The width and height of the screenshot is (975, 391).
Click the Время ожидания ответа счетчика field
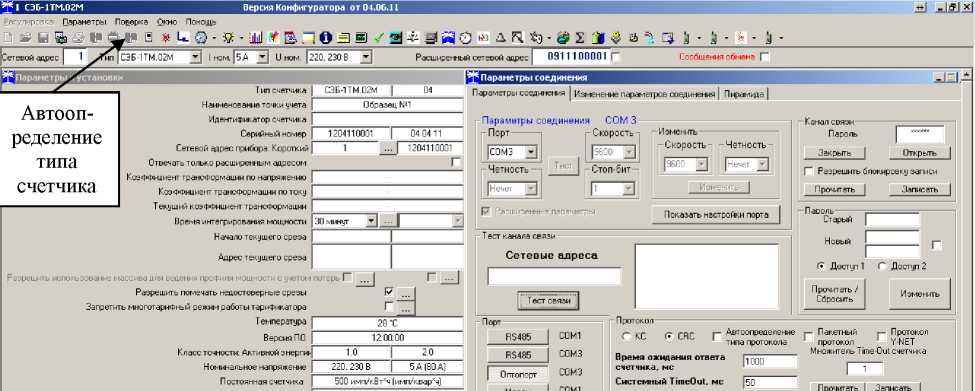pyautogui.click(x=770, y=362)
